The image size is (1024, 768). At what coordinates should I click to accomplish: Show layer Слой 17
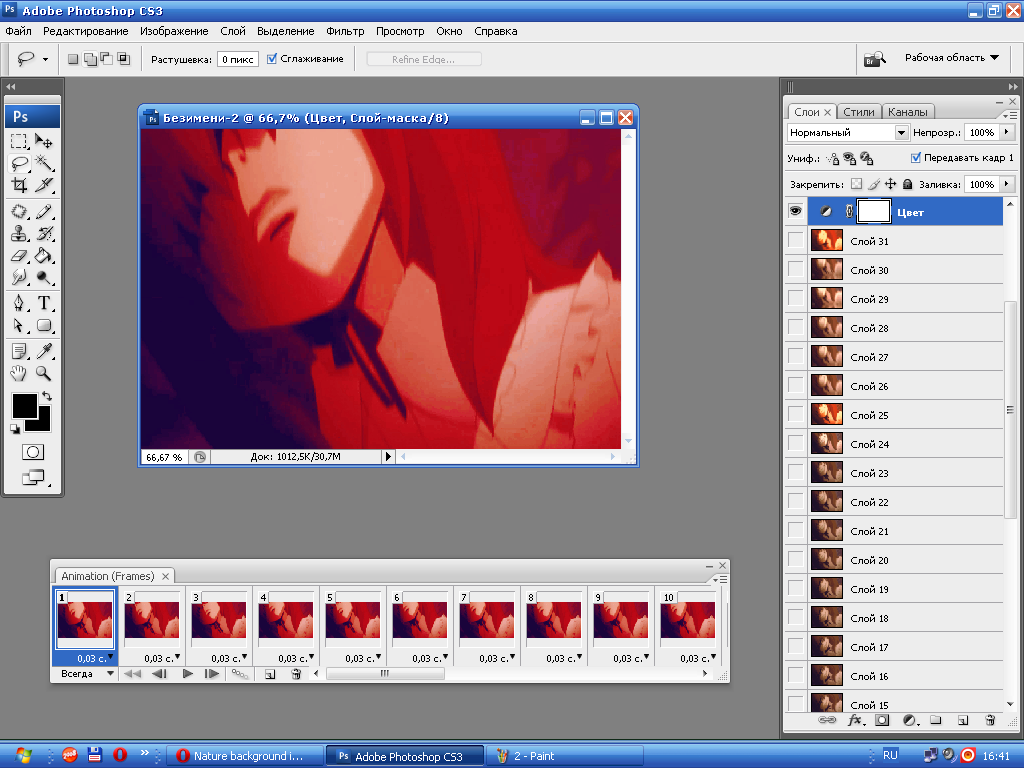[x=795, y=647]
